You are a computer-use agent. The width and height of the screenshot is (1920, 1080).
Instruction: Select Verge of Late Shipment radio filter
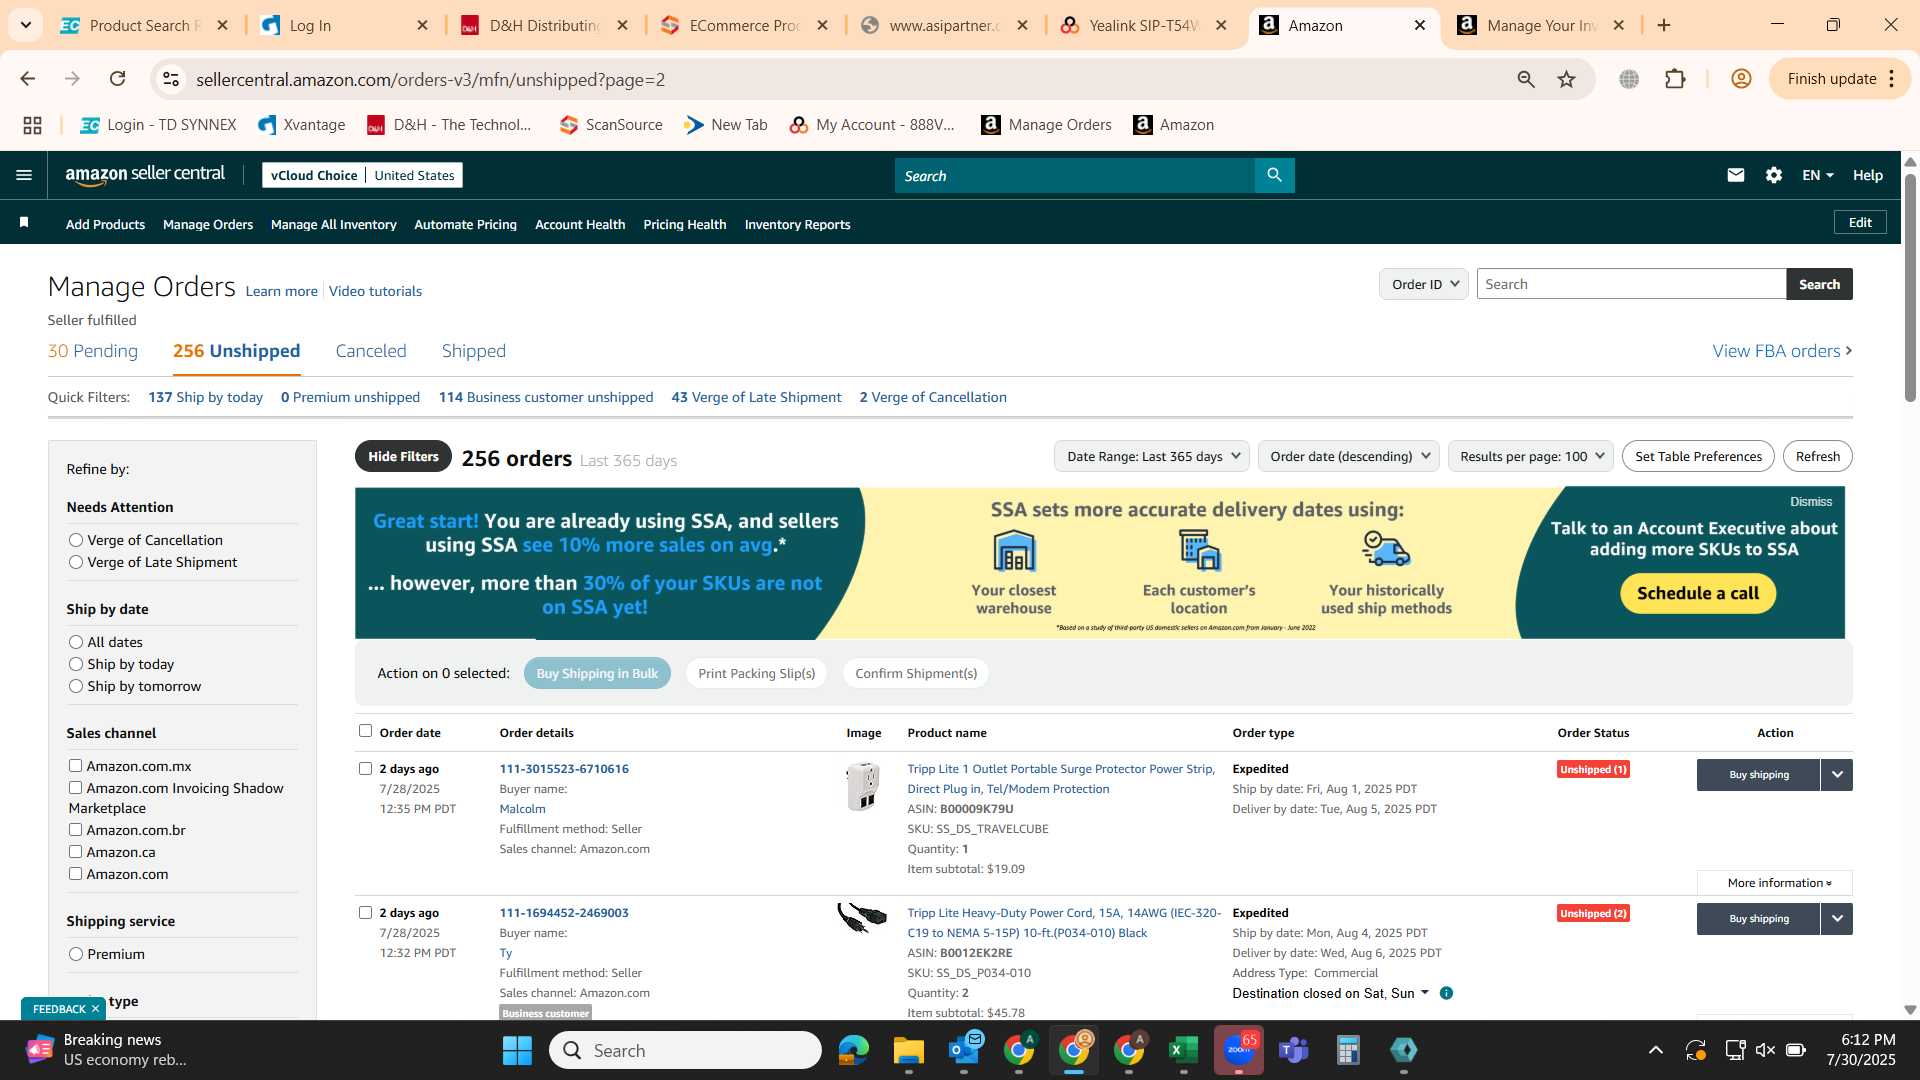pos(75,562)
